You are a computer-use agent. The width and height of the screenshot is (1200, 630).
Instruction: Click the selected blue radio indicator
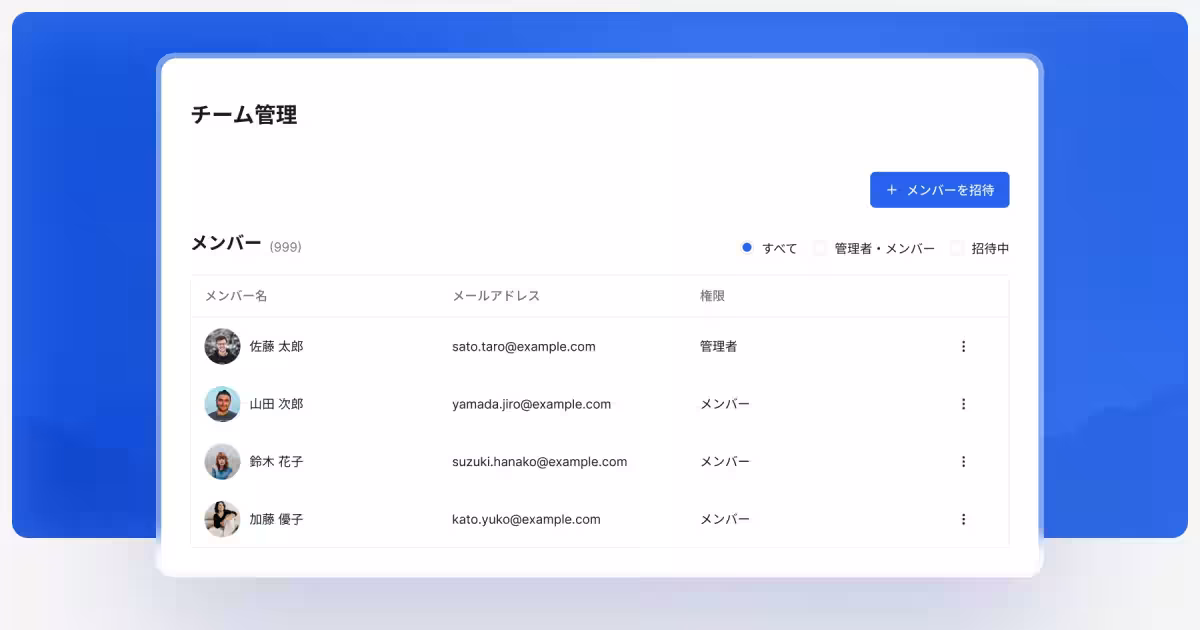point(746,246)
